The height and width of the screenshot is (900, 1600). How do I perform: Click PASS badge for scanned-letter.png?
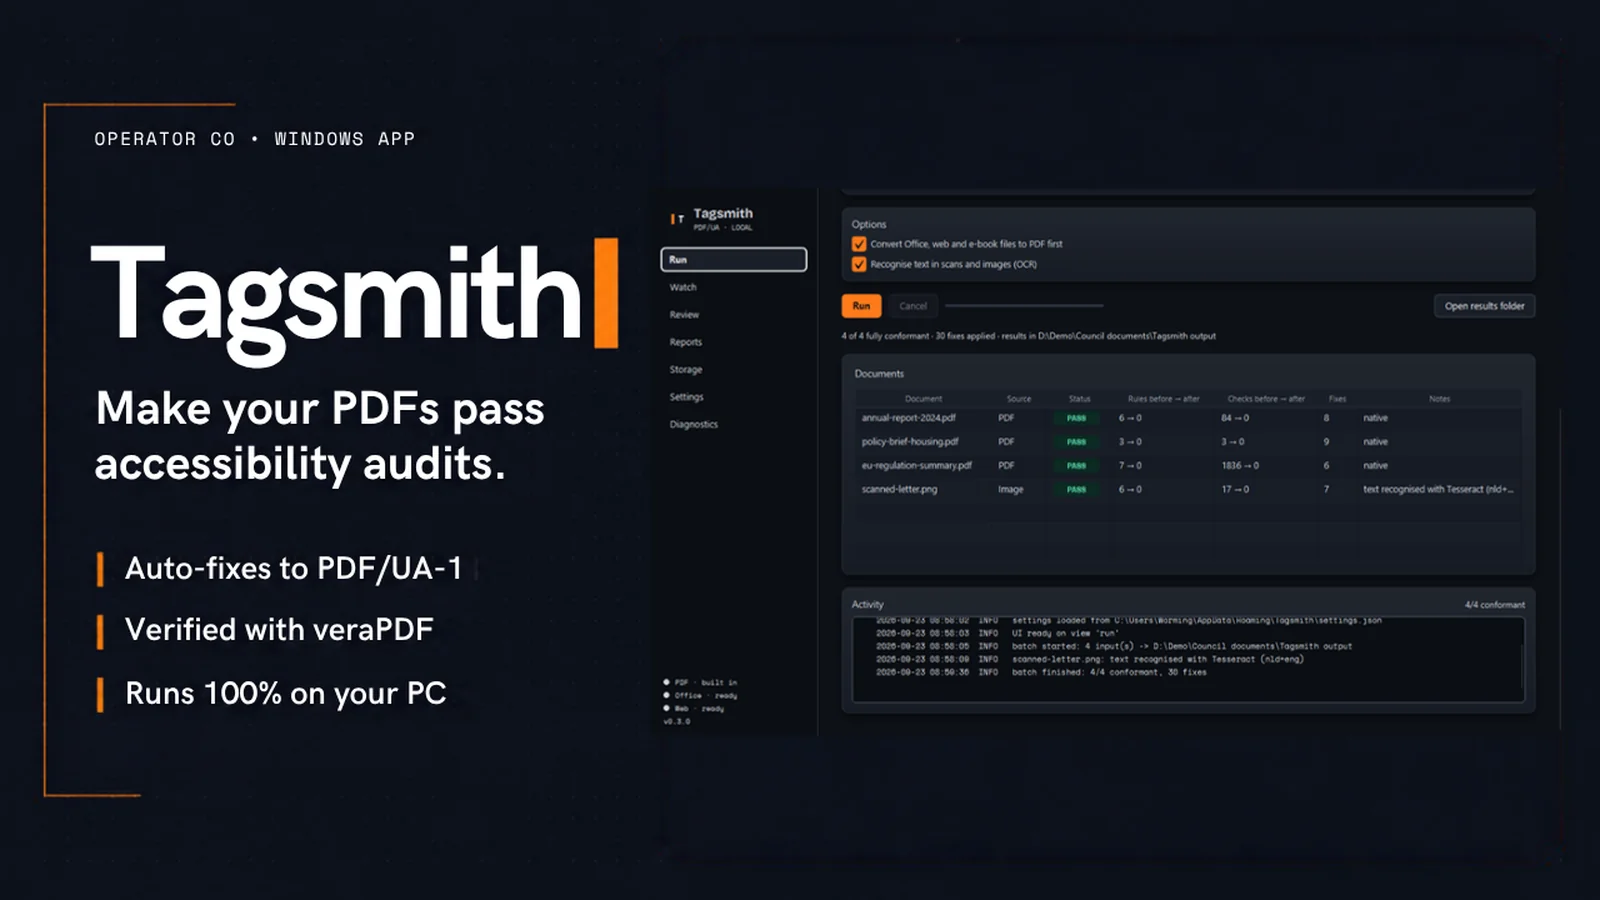tap(1076, 490)
